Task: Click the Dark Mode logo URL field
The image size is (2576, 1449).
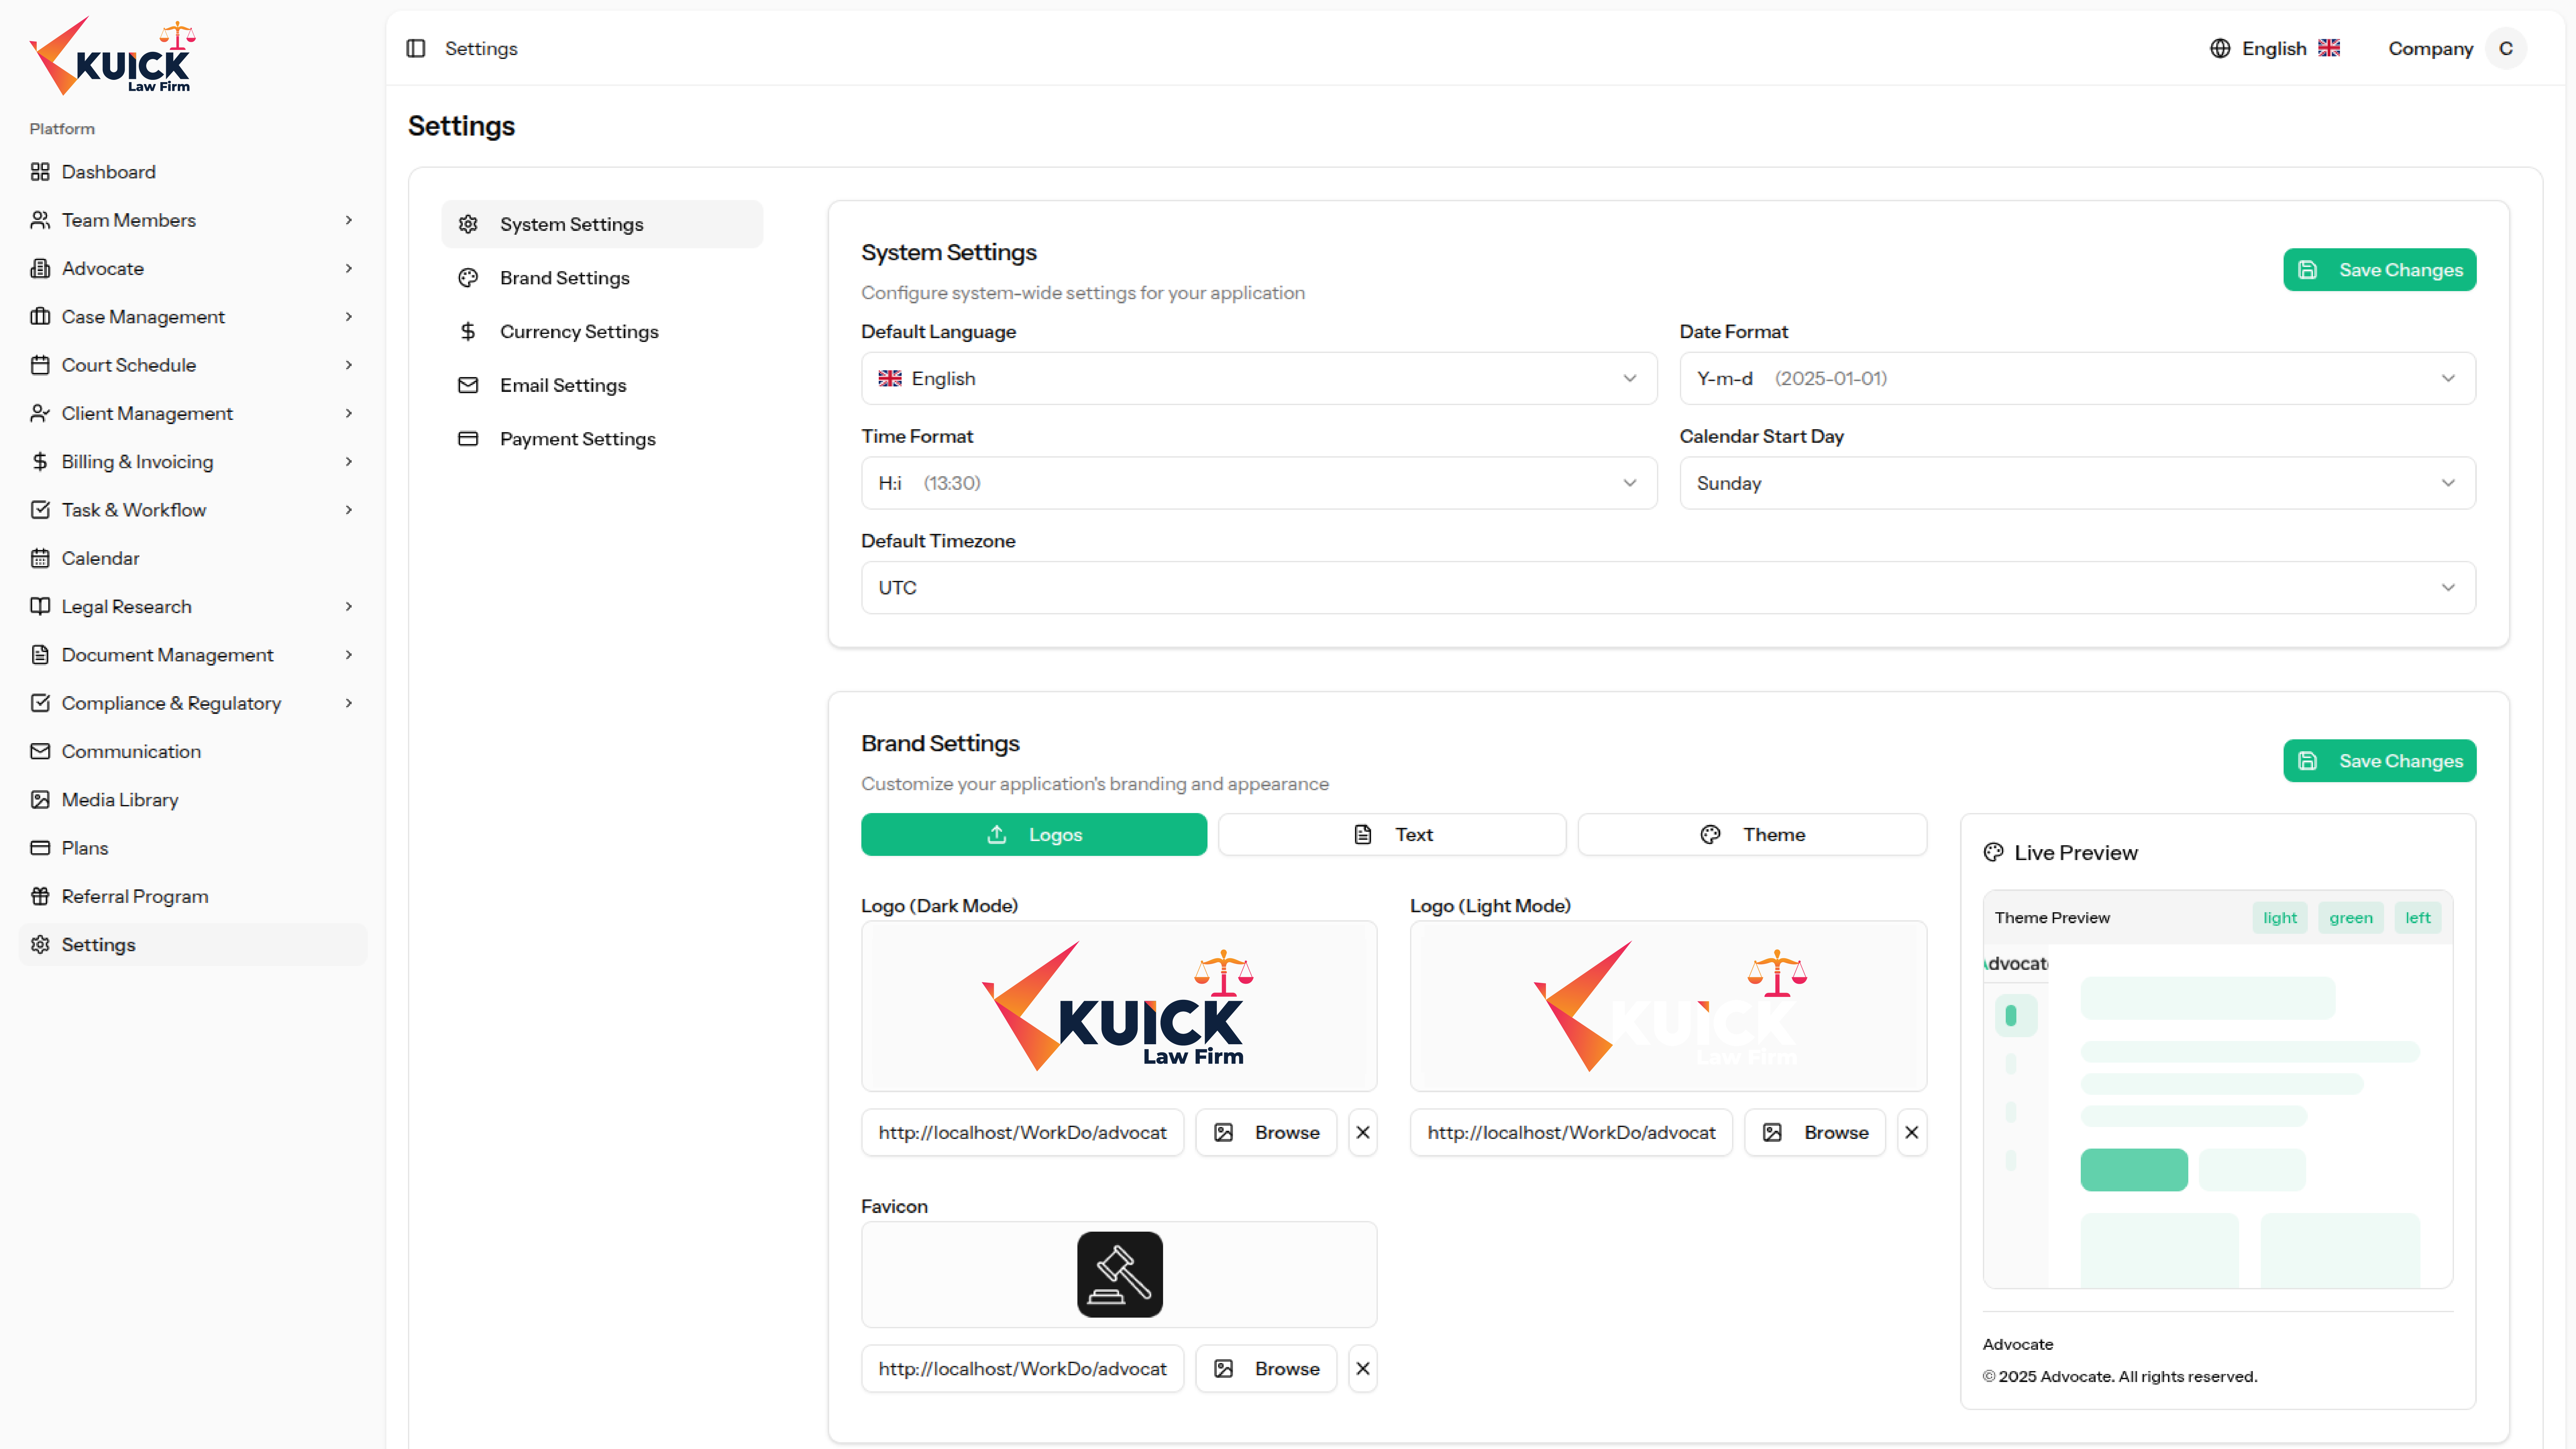Action: click(x=1022, y=1132)
